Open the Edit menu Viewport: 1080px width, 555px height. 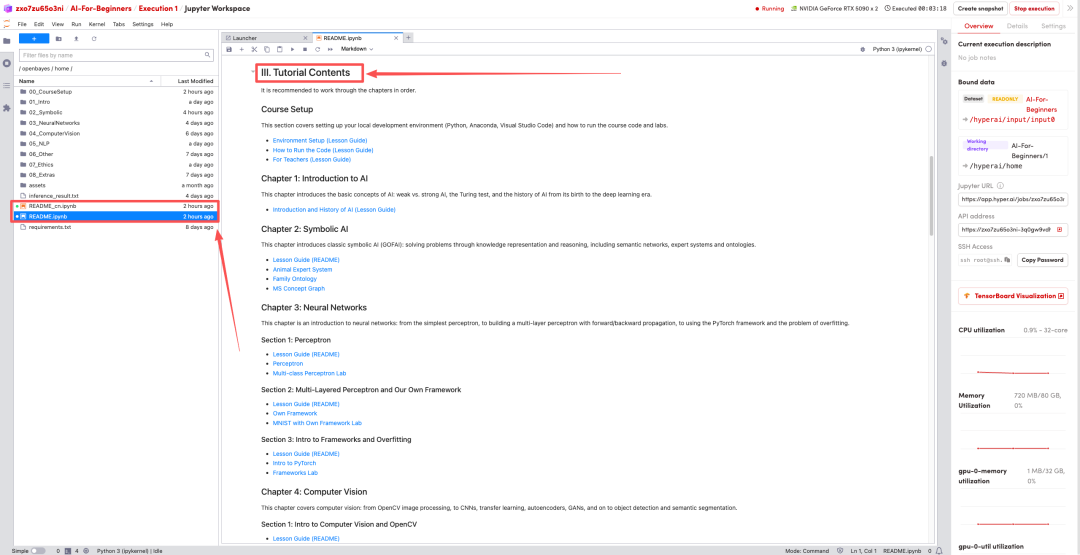point(39,24)
